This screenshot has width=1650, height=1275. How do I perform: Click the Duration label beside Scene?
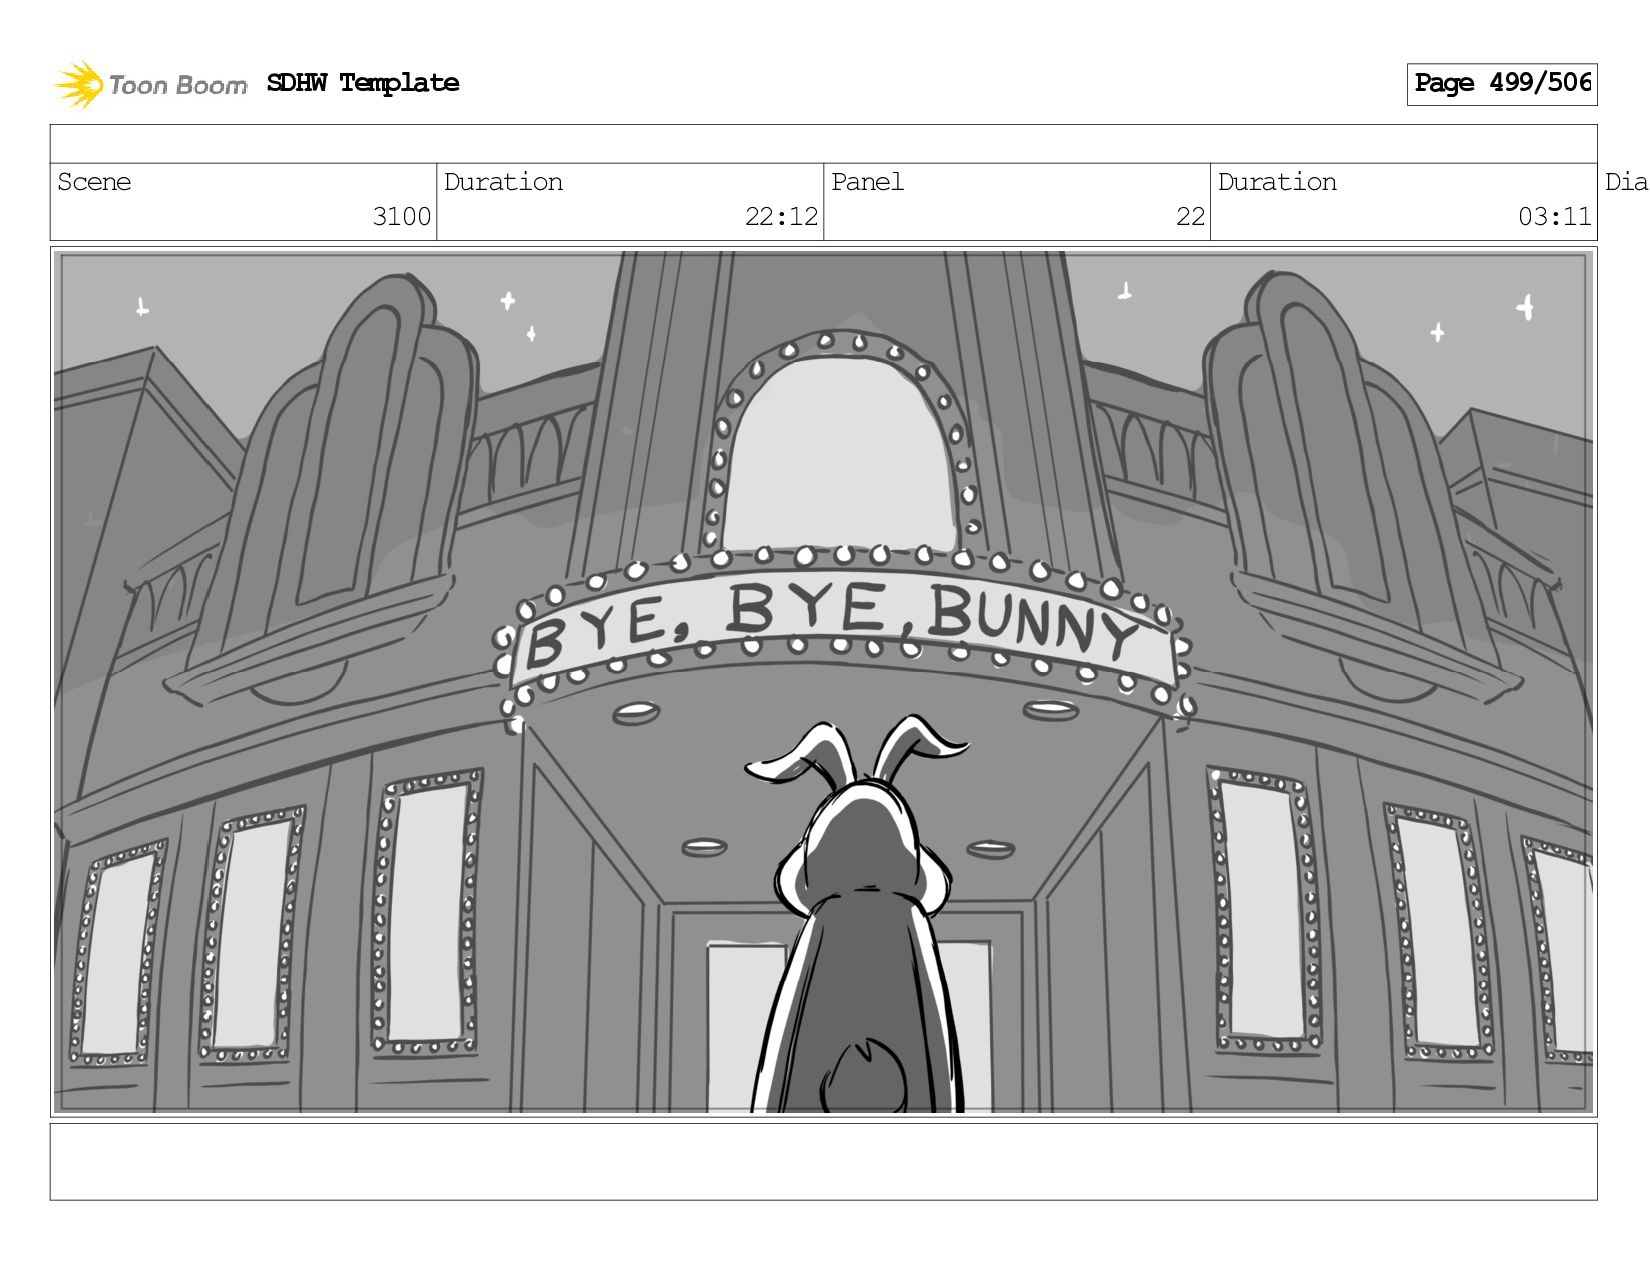503,182
